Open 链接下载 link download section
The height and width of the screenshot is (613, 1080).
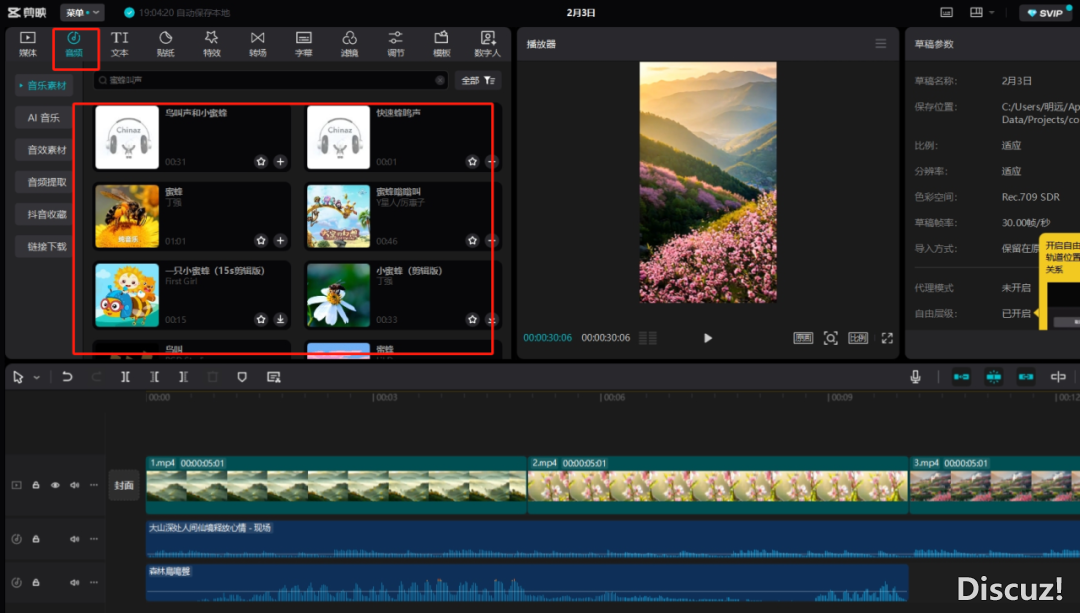pos(43,247)
